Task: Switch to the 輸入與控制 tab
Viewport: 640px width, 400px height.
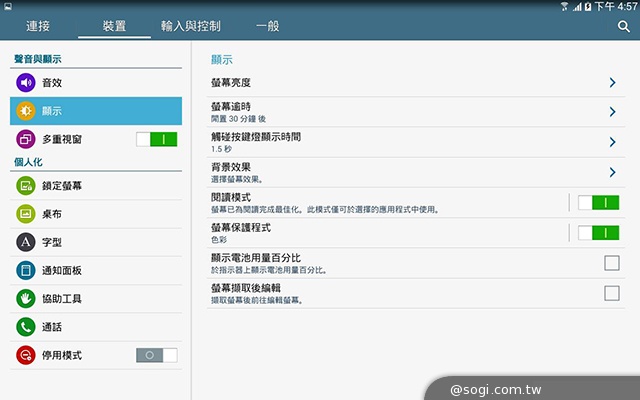Action: coord(191,26)
